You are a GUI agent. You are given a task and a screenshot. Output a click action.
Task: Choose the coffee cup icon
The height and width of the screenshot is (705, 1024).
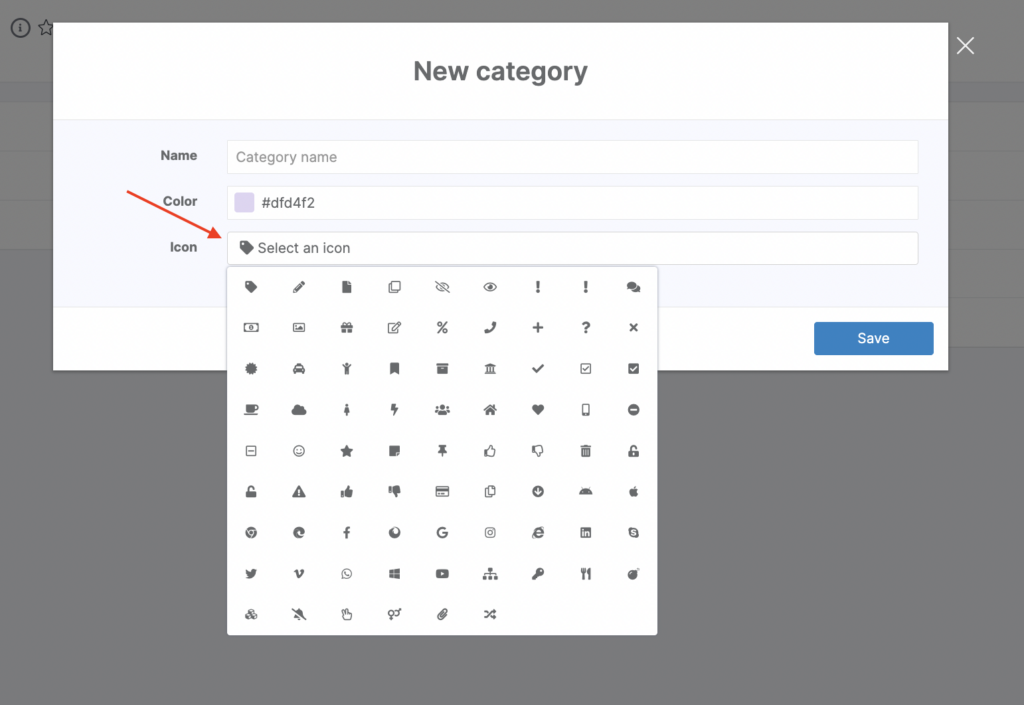point(251,410)
